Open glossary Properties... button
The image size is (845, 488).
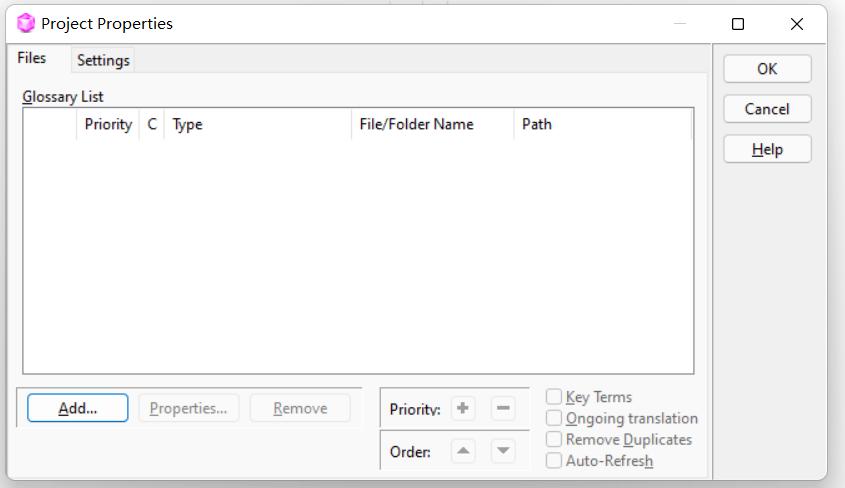coord(189,408)
